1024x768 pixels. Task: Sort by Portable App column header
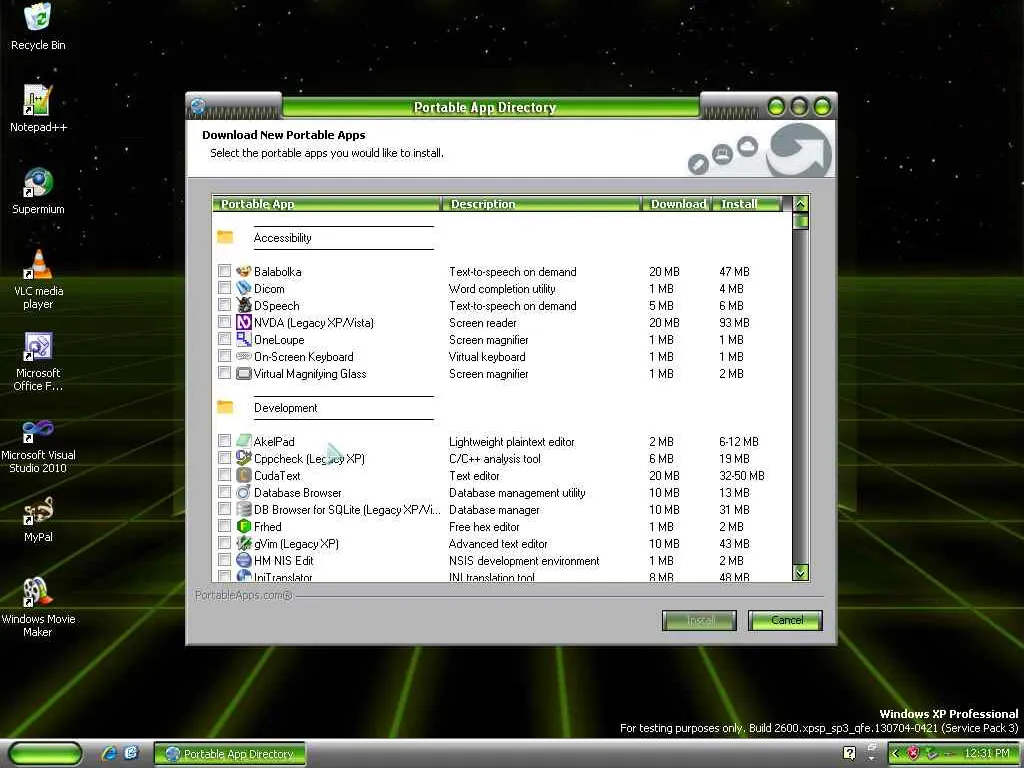click(x=327, y=204)
